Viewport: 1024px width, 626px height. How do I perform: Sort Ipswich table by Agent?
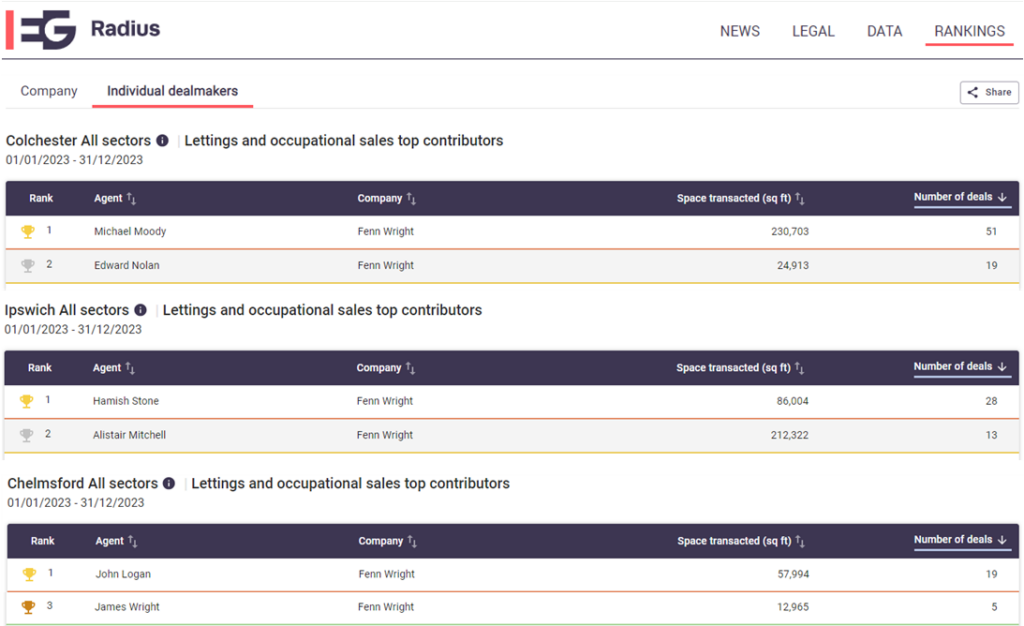coord(114,368)
